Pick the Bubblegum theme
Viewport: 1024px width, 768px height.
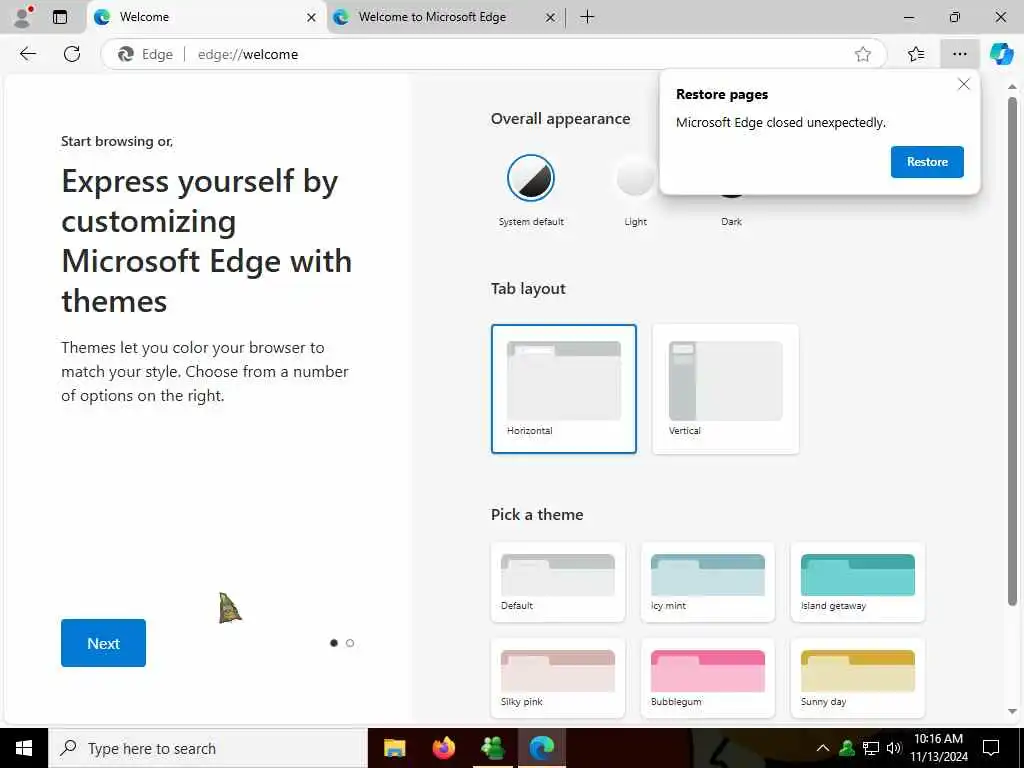[x=708, y=678]
